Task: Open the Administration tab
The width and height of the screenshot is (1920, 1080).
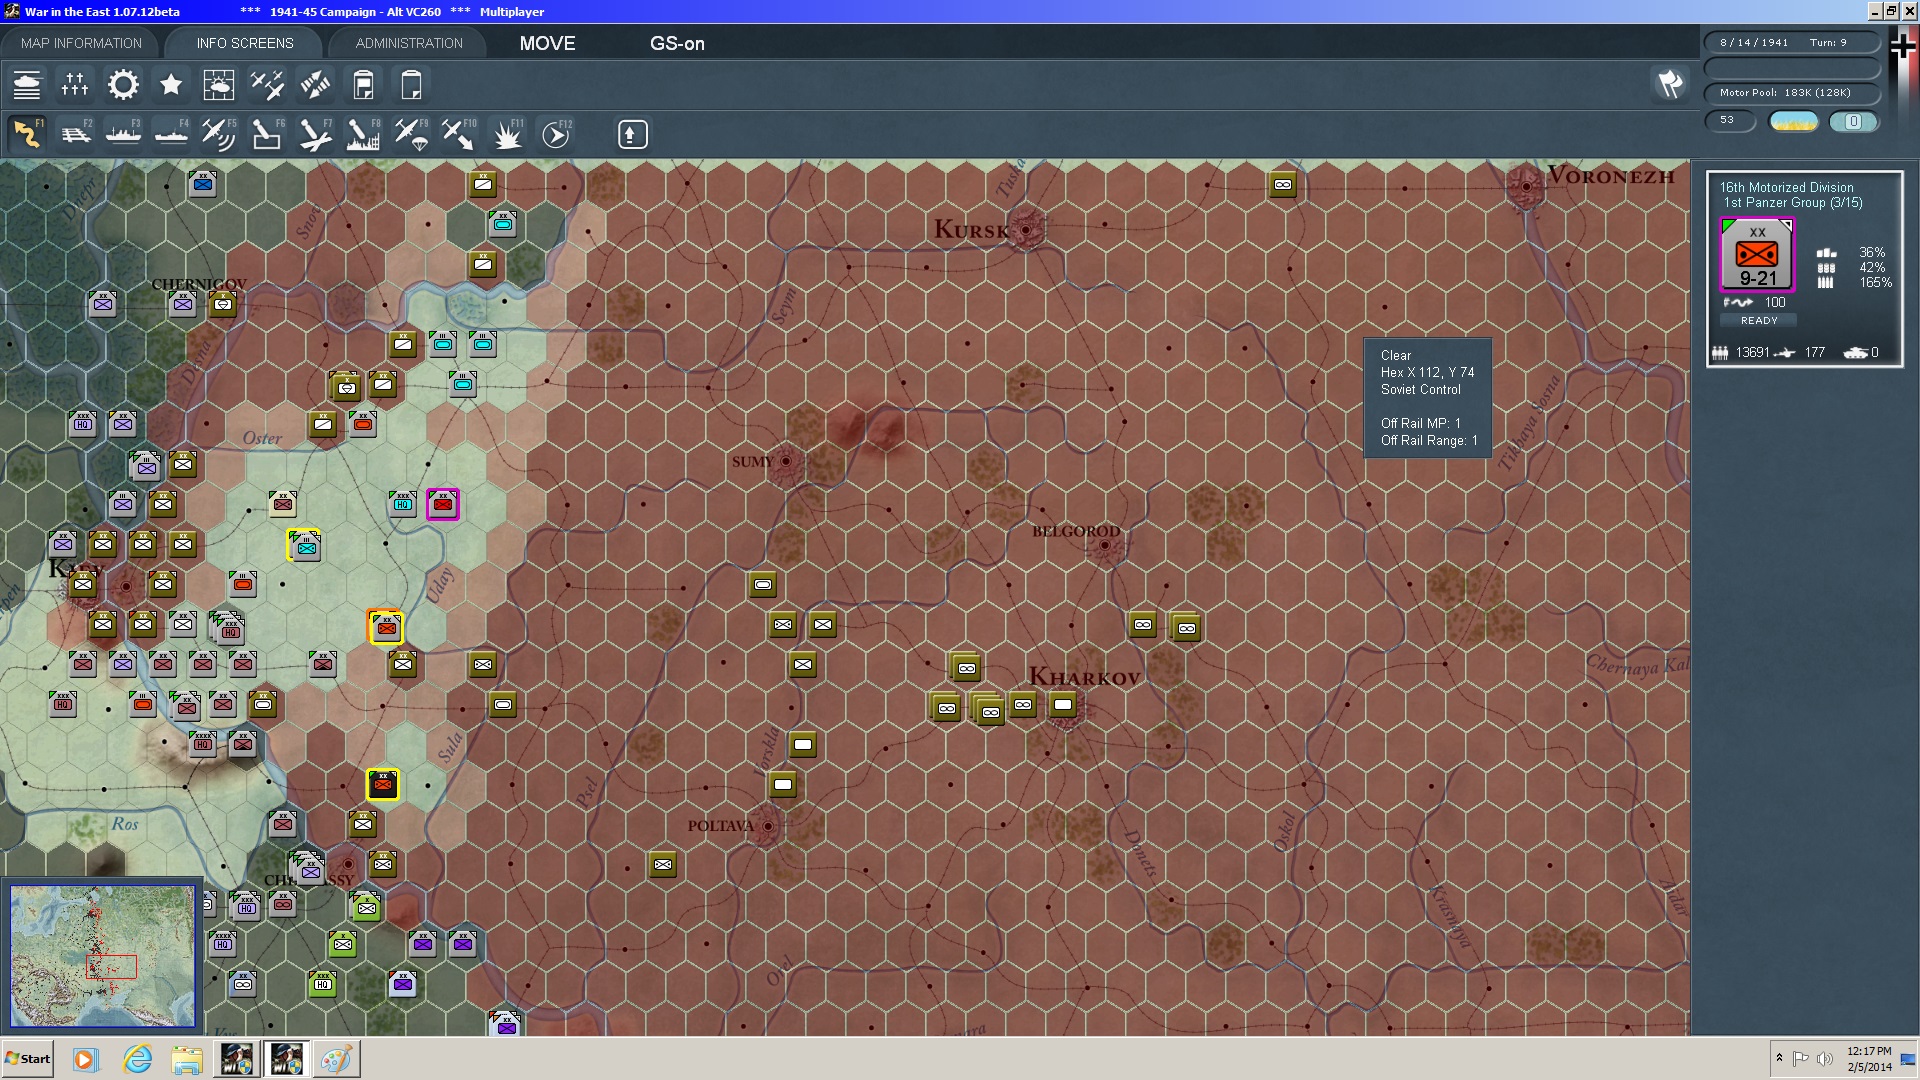Action: (409, 43)
